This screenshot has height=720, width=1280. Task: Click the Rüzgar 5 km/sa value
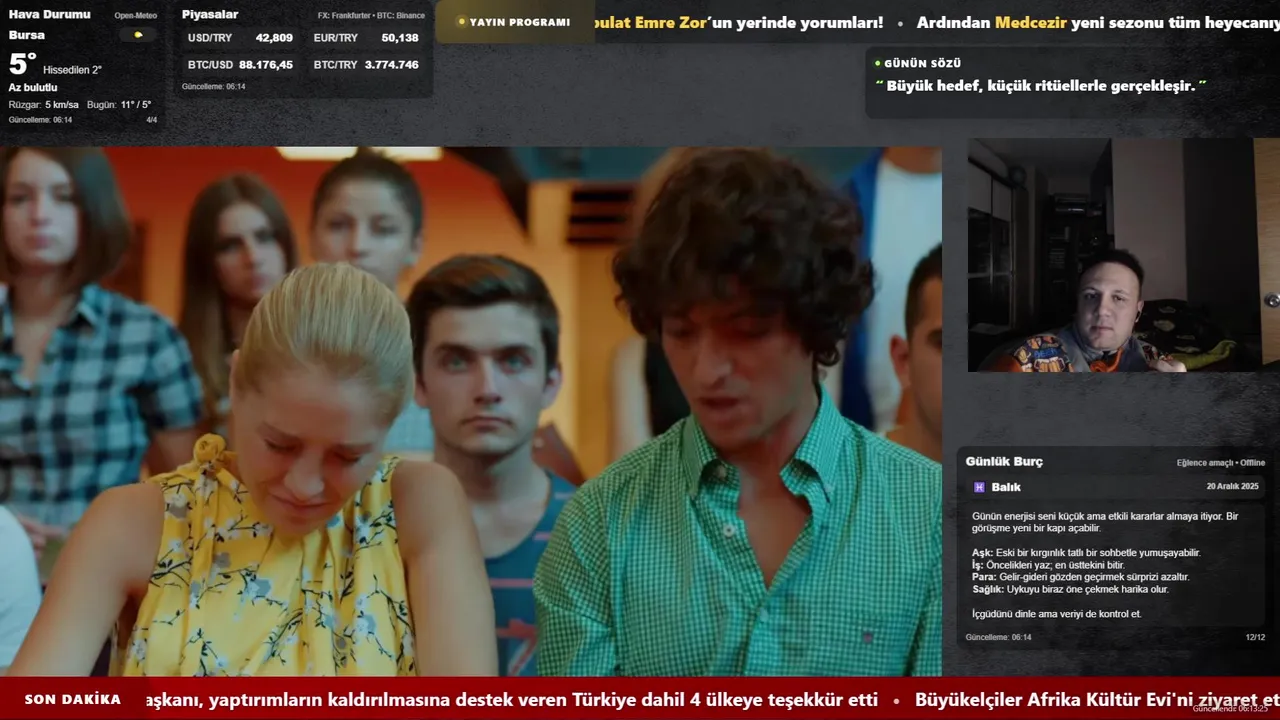(x=43, y=105)
